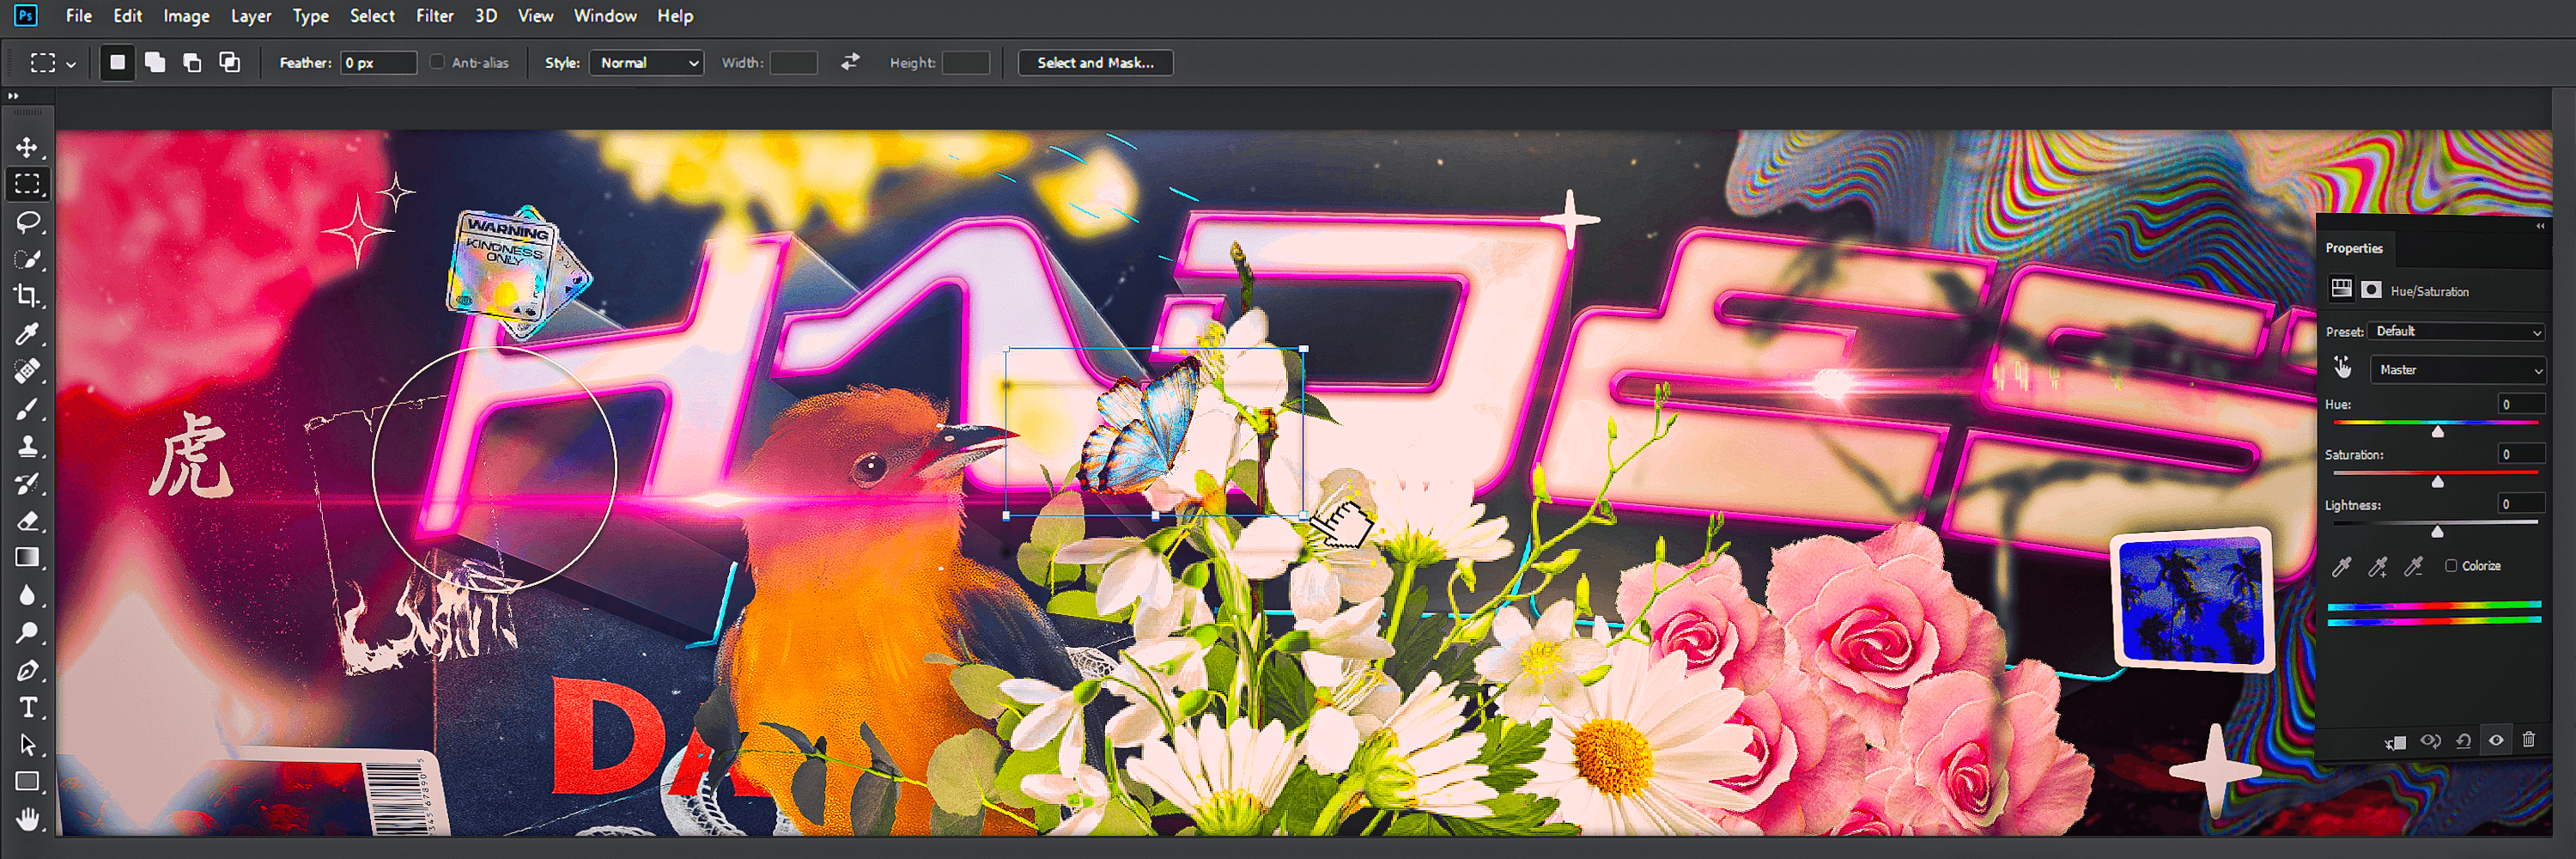
Task: Pick the Properties panel eyedropper without plus or minus
Action: tap(2341, 567)
